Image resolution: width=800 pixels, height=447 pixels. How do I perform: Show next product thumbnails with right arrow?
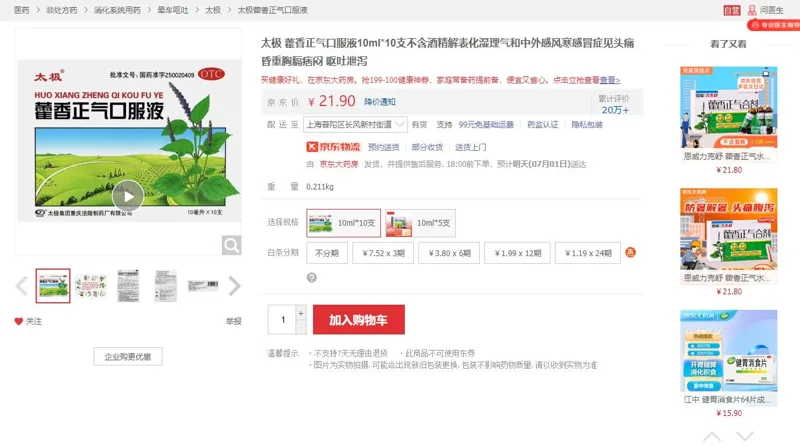pyautogui.click(x=234, y=286)
